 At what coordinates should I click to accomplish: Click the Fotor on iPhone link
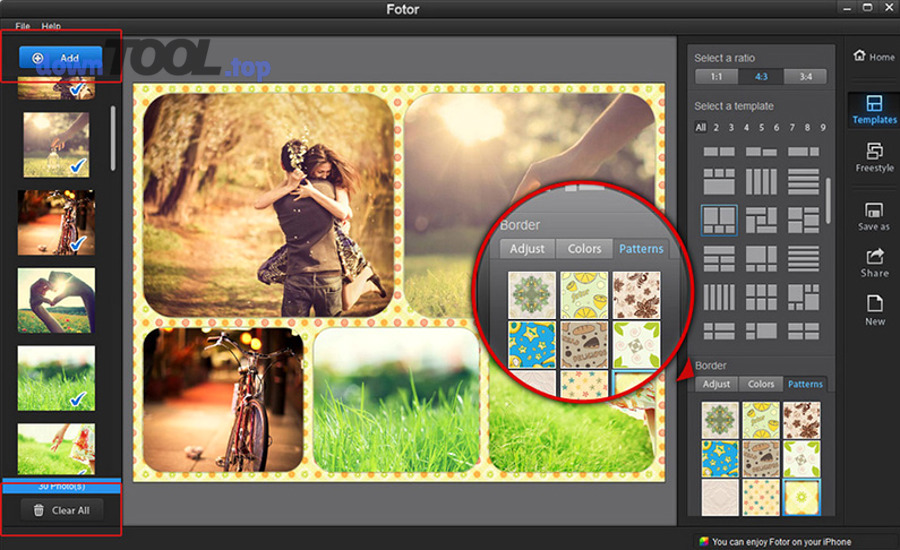(x=774, y=542)
